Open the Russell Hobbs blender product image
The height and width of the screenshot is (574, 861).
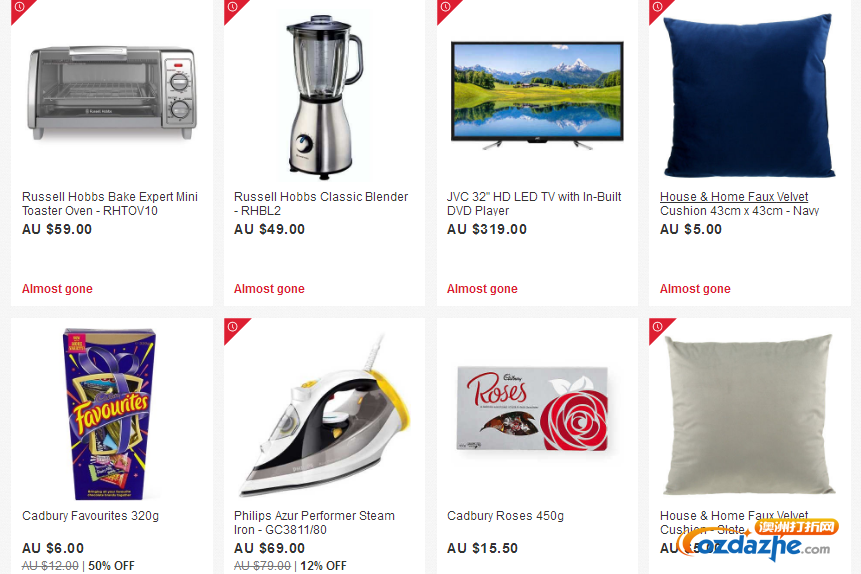coord(324,97)
